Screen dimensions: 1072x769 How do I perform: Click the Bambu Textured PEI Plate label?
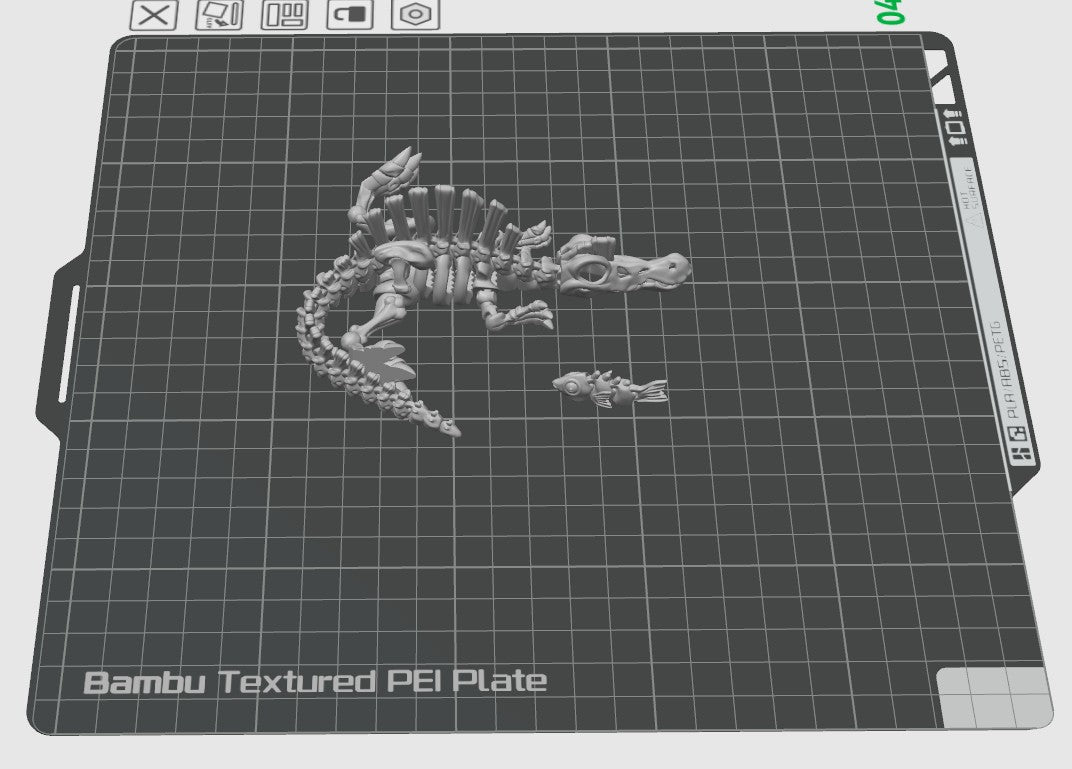tap(315, 682)
